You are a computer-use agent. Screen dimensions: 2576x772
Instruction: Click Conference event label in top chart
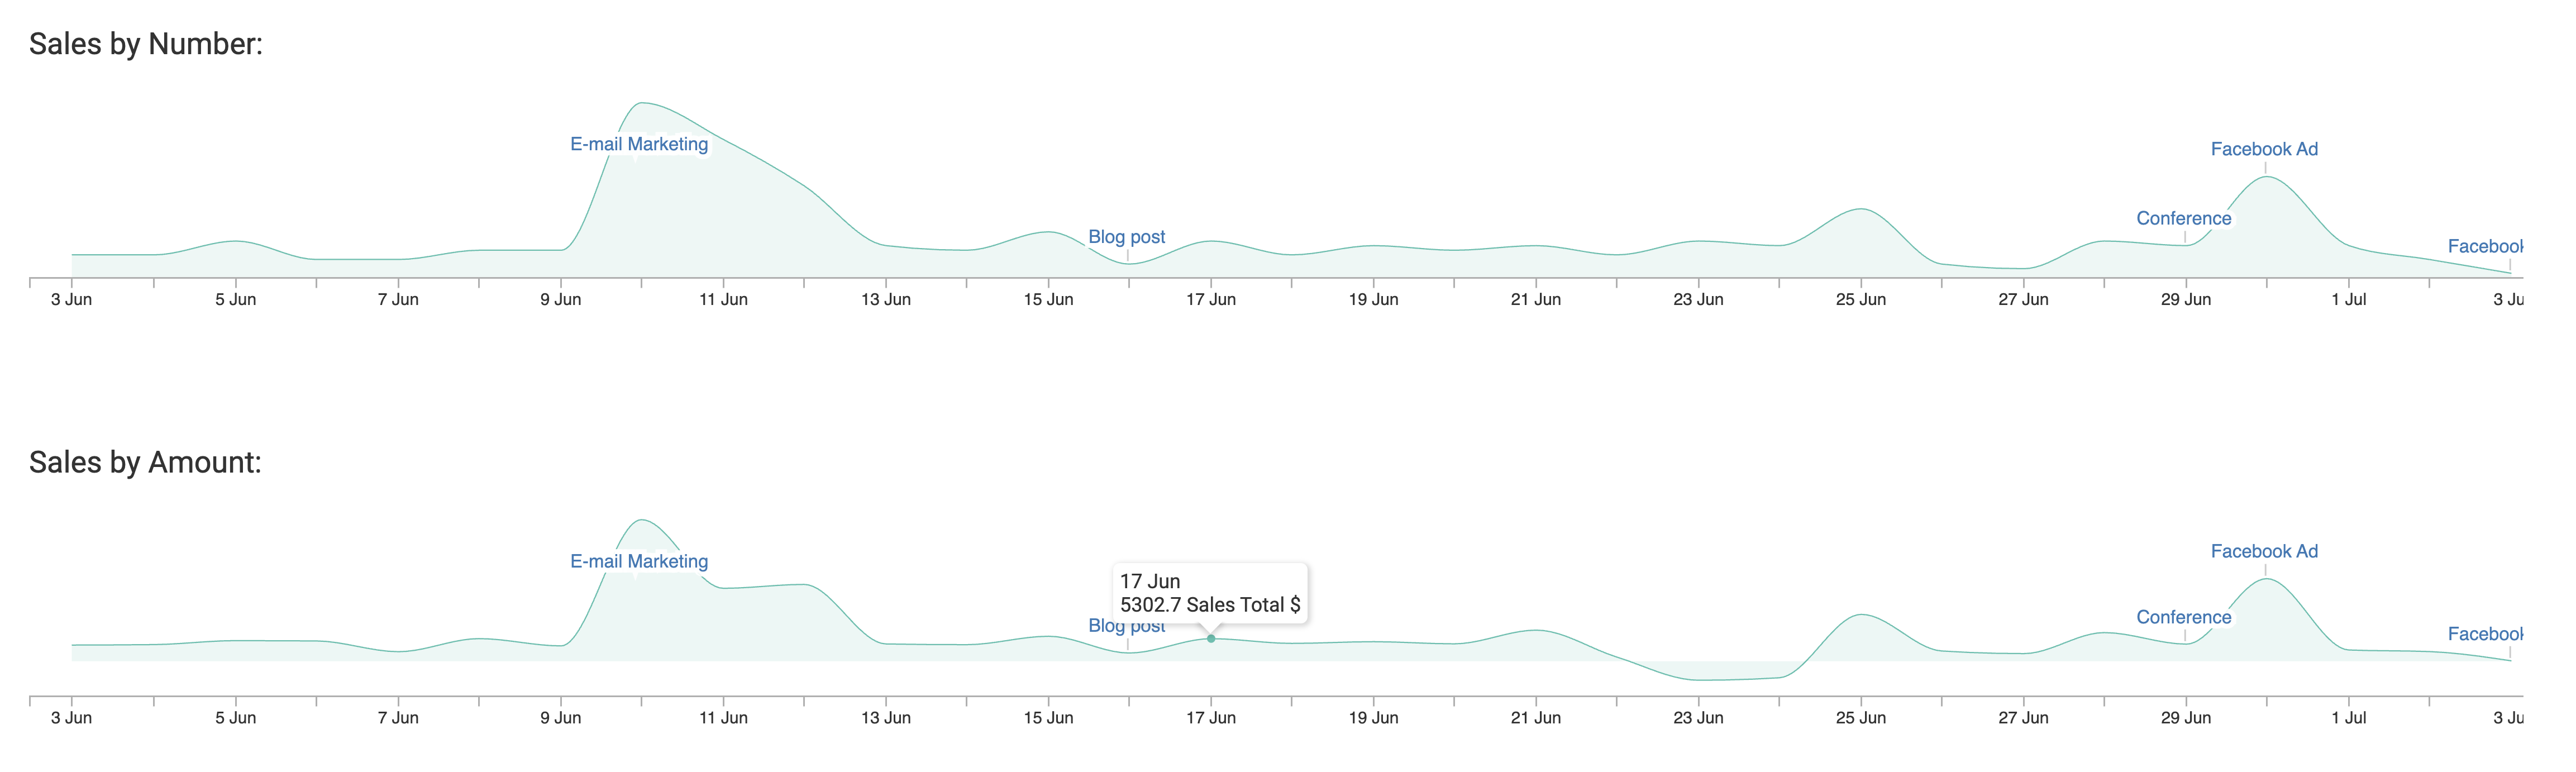[2183, 218]
